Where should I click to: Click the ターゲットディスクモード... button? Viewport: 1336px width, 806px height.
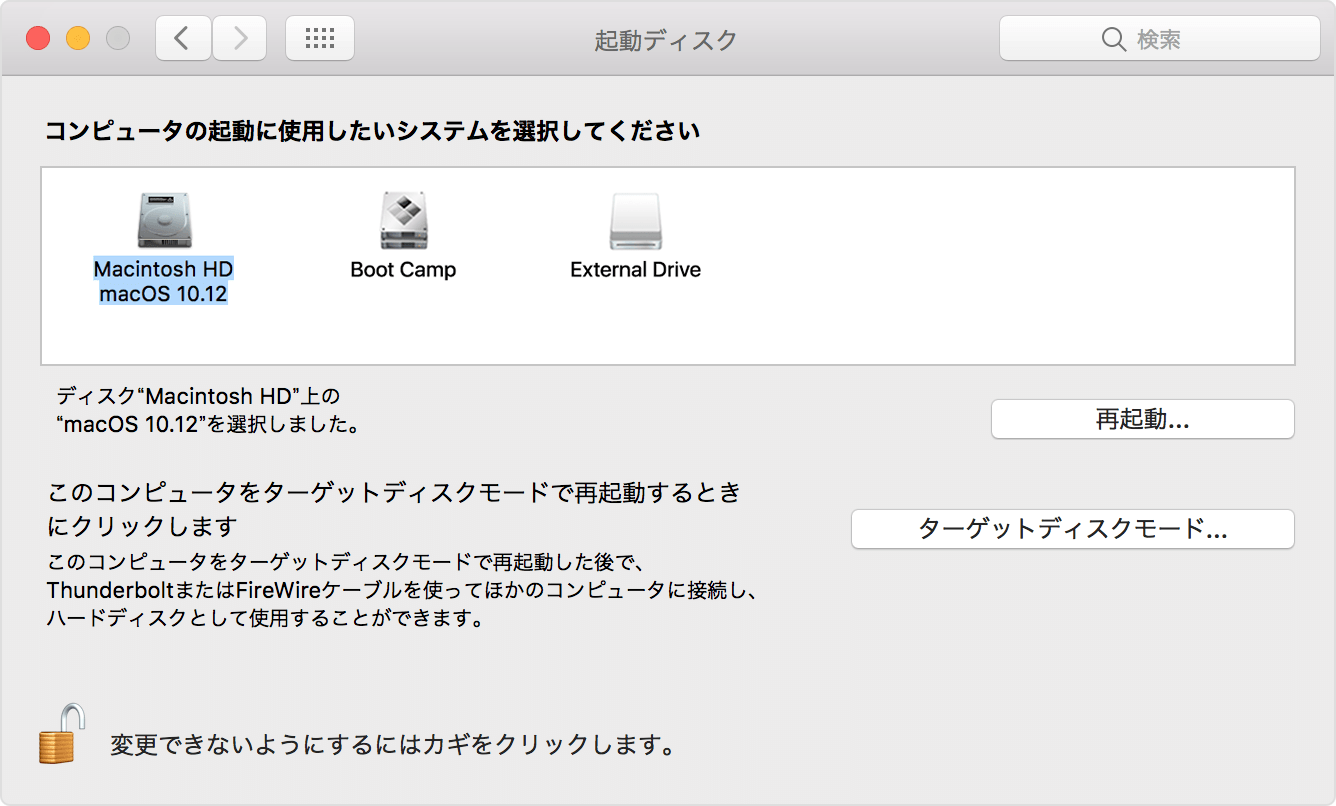coord(1073,529)
